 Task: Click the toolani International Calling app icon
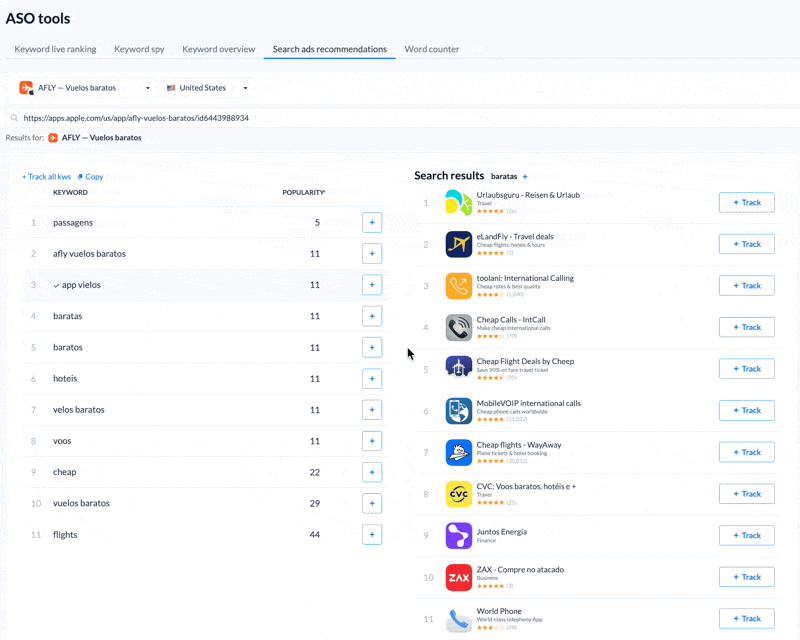coord(458,286)
